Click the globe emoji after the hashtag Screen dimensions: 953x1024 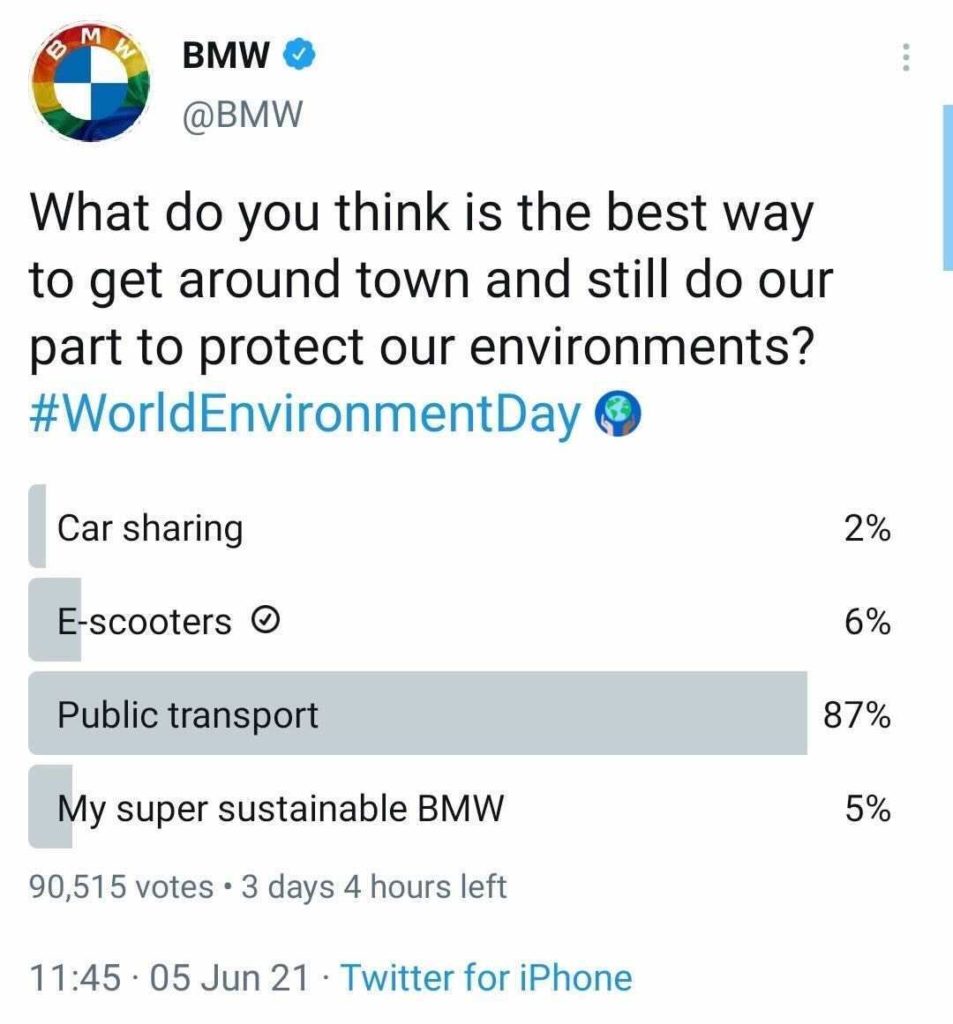coord(618,414)
